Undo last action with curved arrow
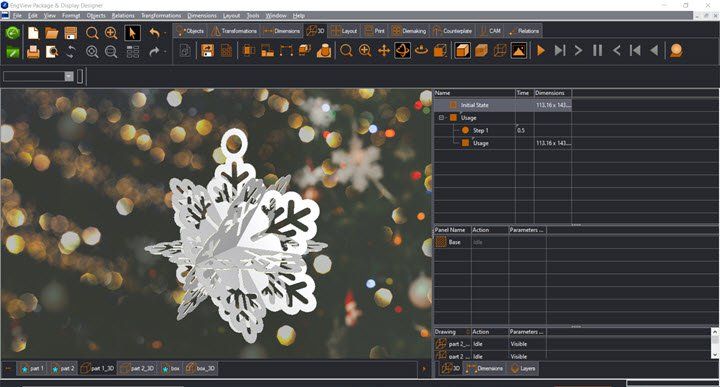Image resolution: width=720 pixels, height=387 pixels. pos(154,33)
